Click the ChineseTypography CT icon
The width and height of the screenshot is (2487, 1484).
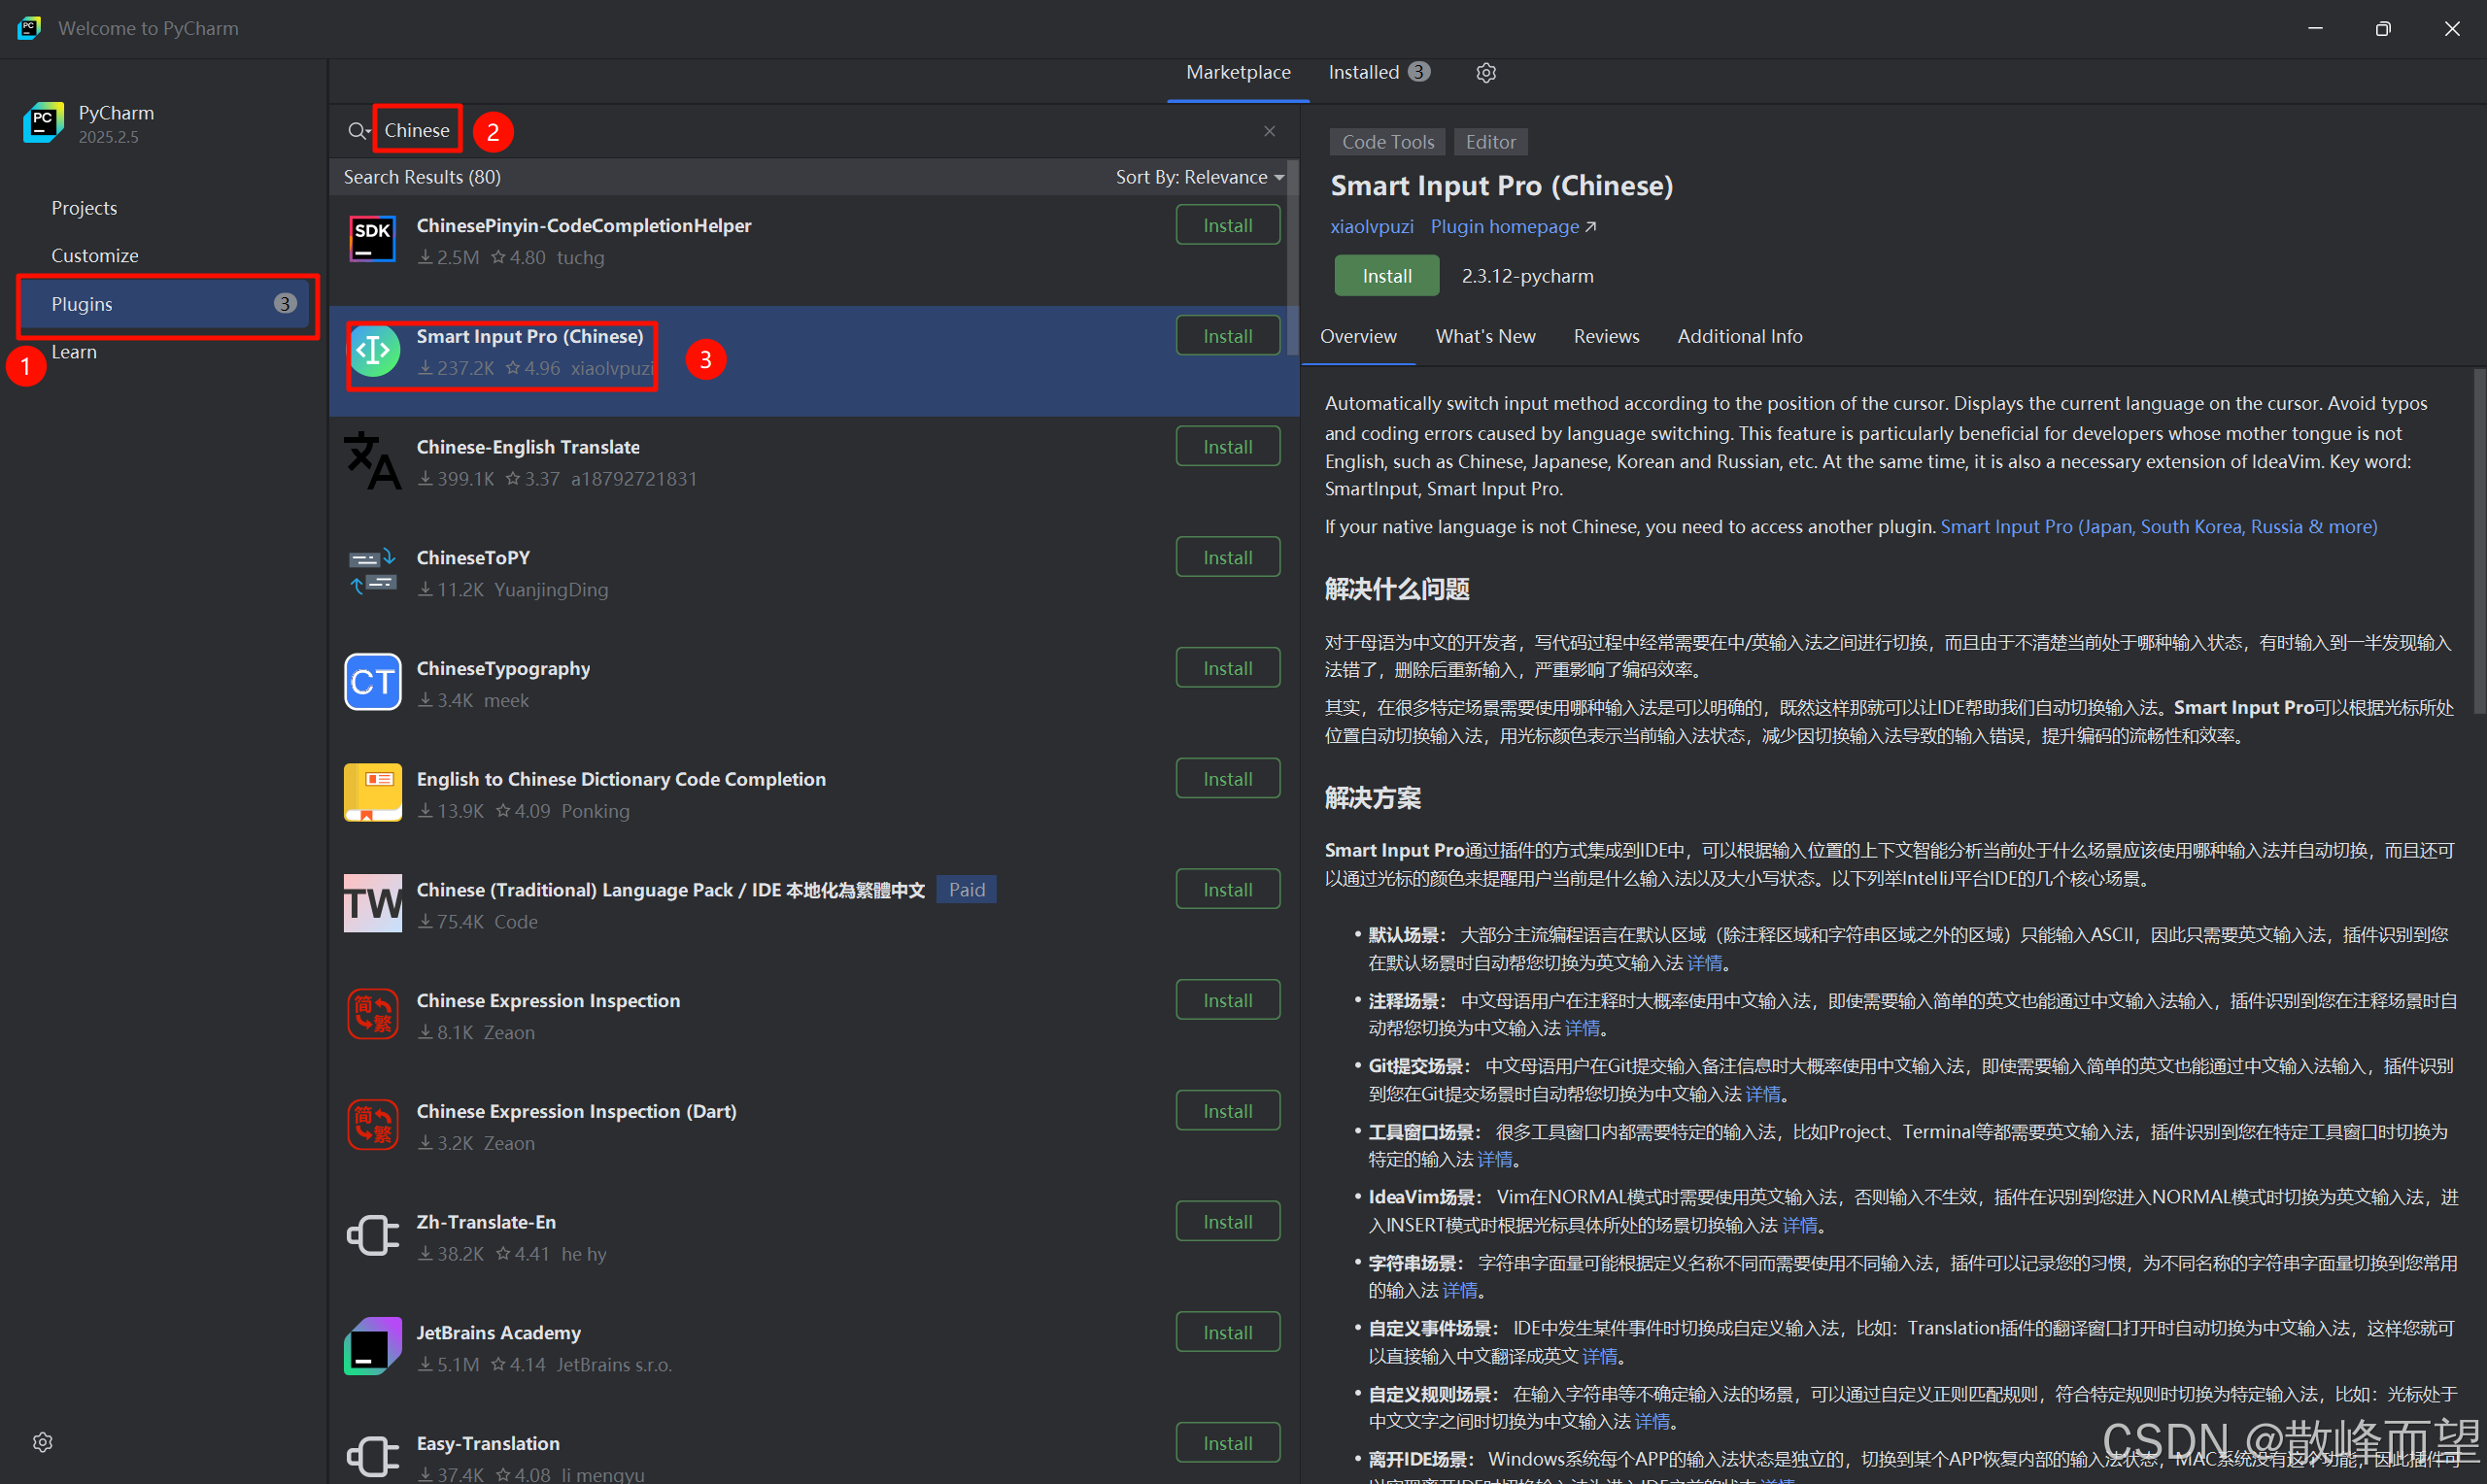372,682
